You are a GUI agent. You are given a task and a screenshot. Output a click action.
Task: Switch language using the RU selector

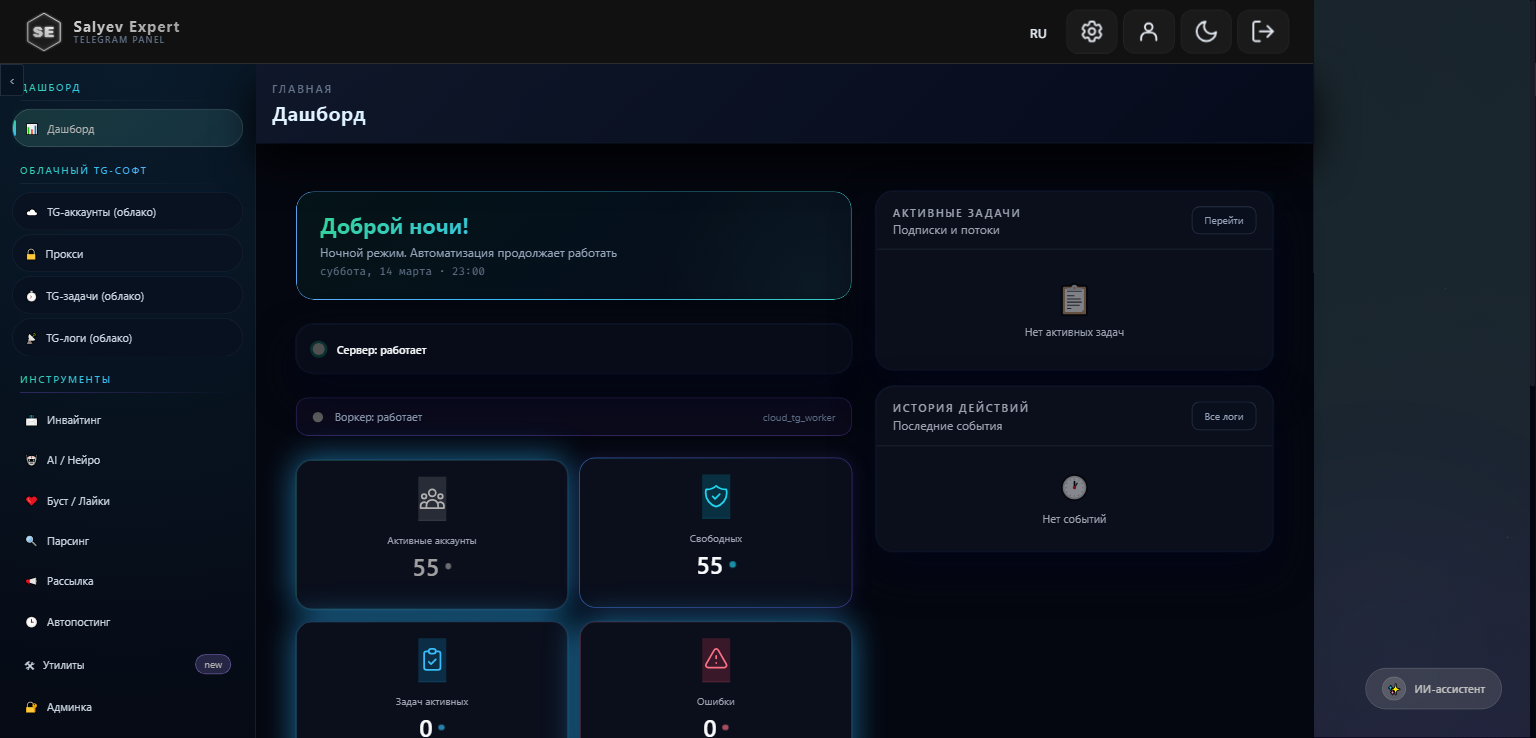(1038, 33)
